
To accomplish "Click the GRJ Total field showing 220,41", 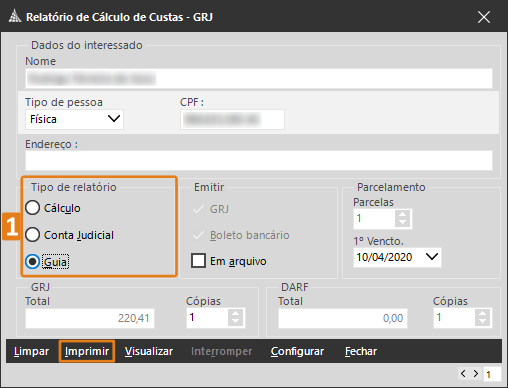I will point(90,318).
